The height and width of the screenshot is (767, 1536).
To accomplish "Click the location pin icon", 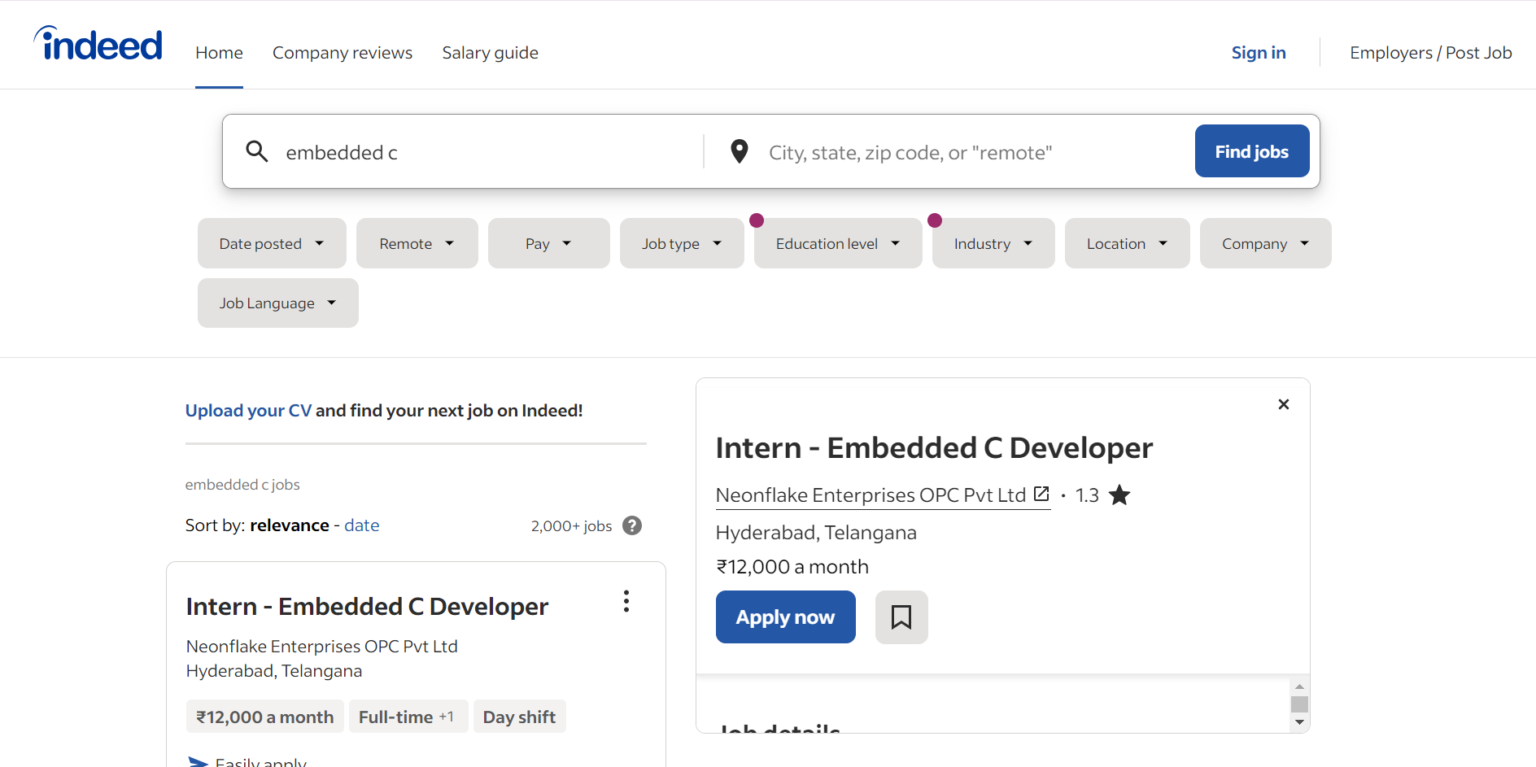I will (739, 151).
